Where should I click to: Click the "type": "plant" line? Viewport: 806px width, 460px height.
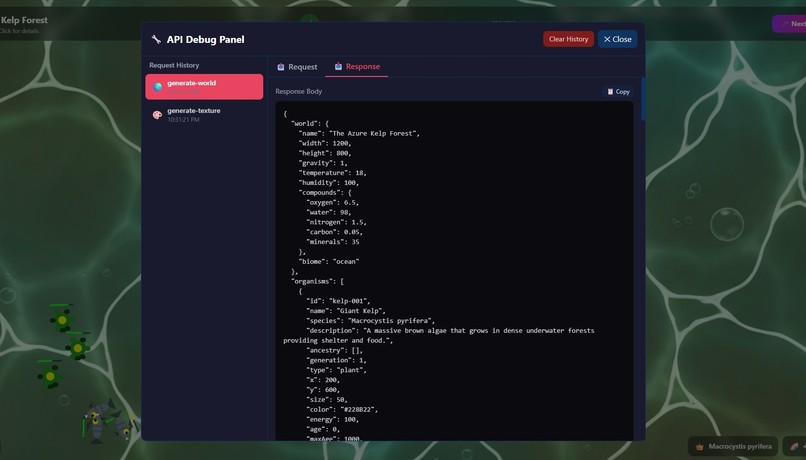336,370
